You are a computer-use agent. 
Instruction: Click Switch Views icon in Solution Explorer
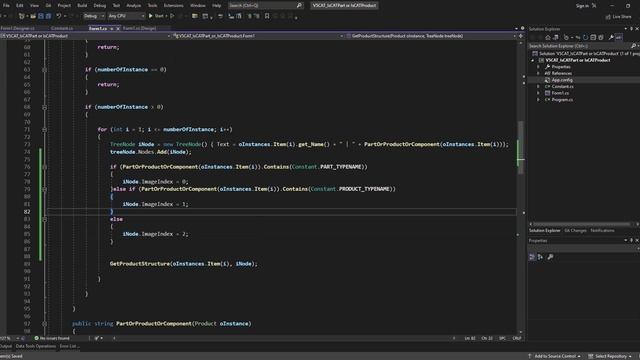pos(556,38)
